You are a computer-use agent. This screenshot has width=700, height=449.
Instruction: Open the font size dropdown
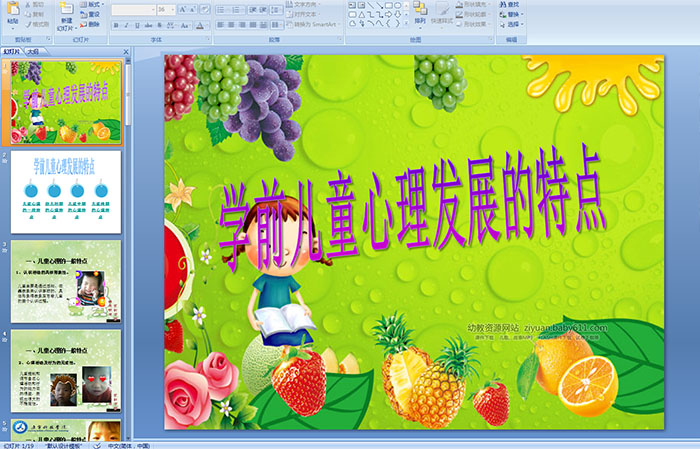pos(166,9)
